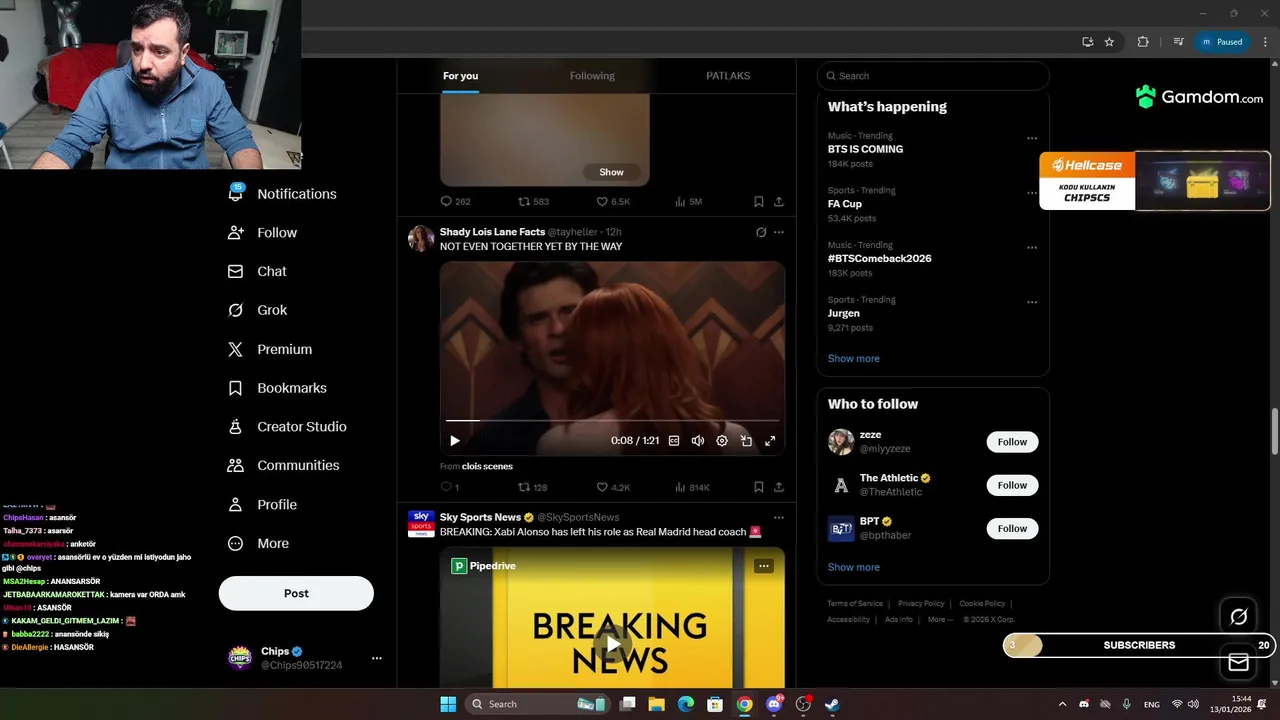
Task: Repost the post with 583 reposts
Action: (533, 201)
